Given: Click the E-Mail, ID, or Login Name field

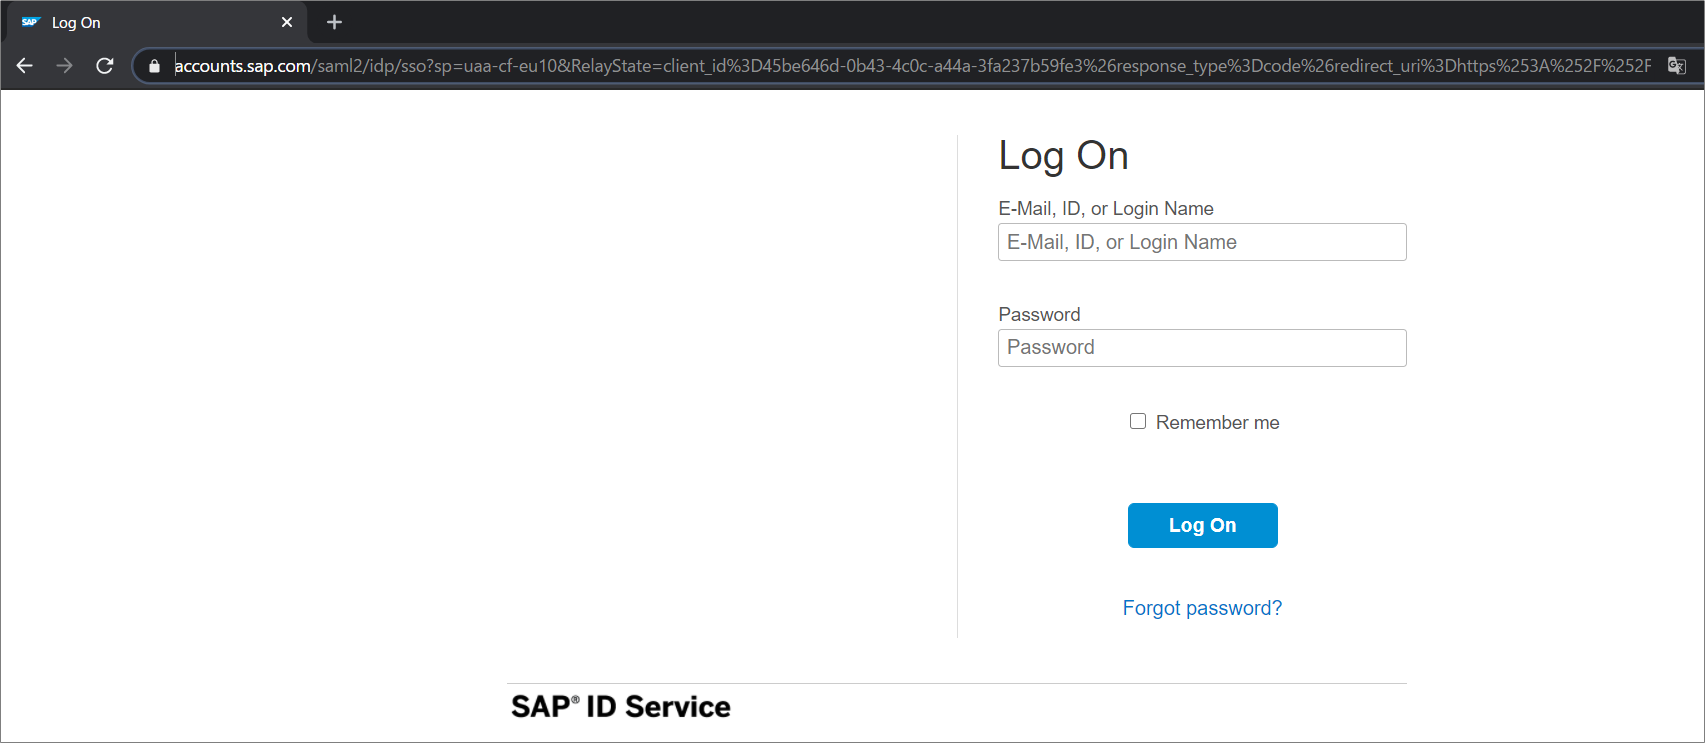Looking at the screenshot, I should 1202,242.
